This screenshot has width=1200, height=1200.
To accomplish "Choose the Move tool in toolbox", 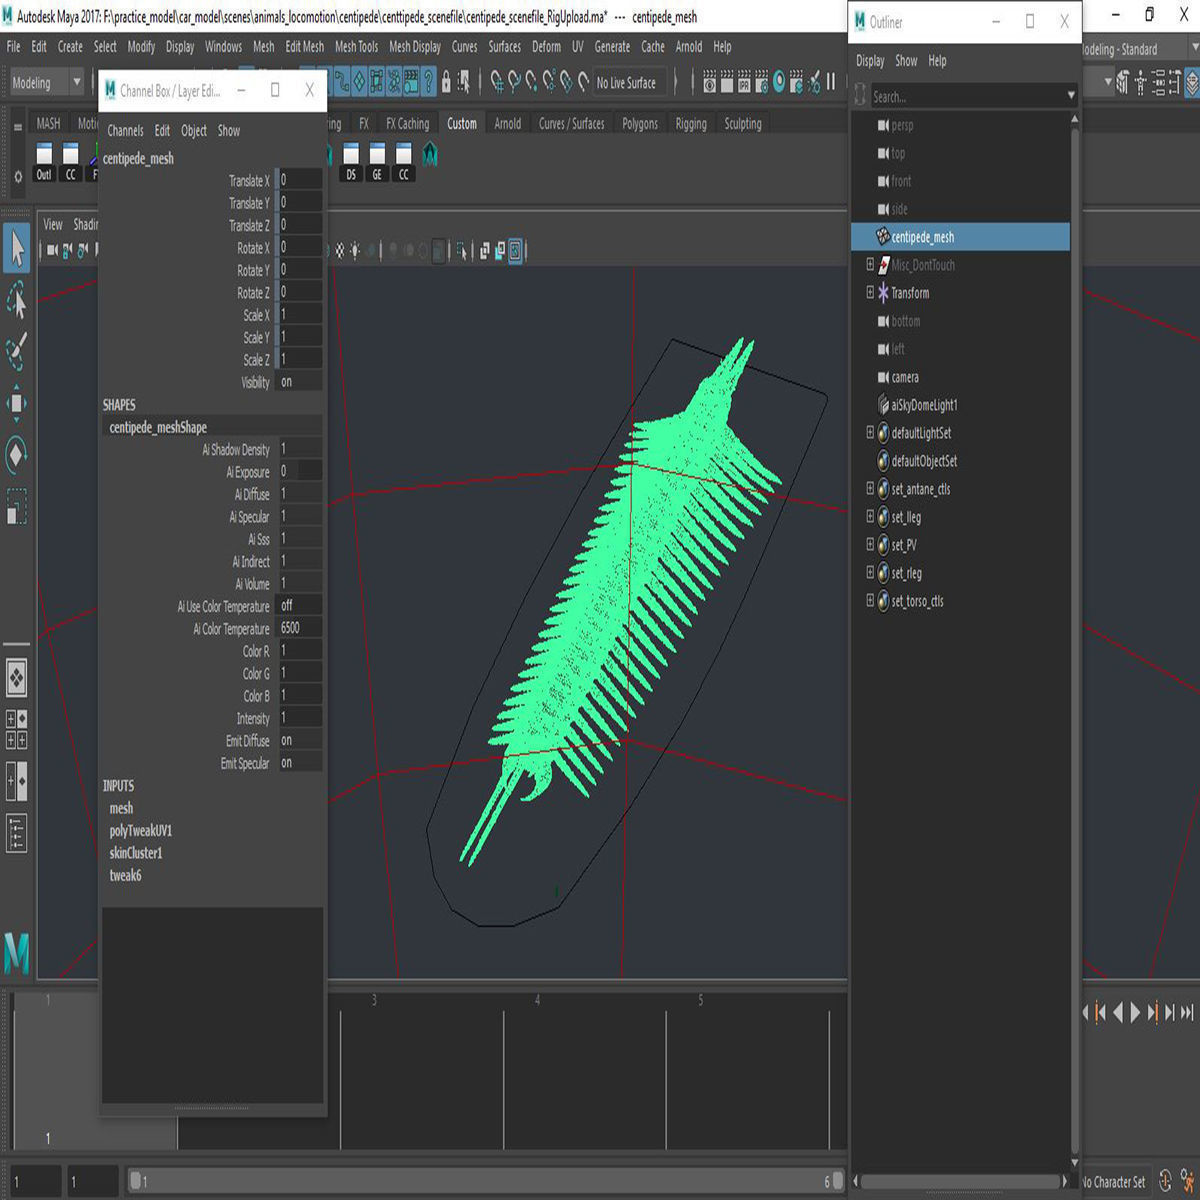I will (17, 403).
